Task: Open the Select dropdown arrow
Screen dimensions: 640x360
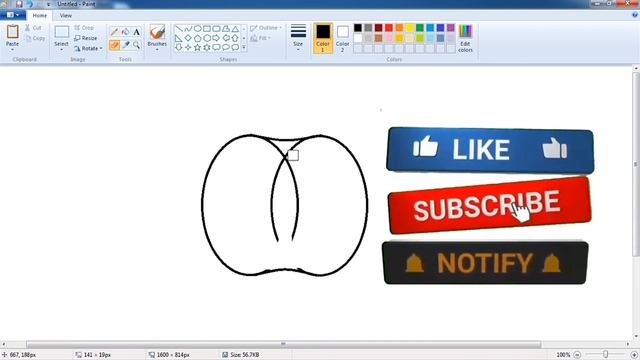Action: [x=61, y=49]
